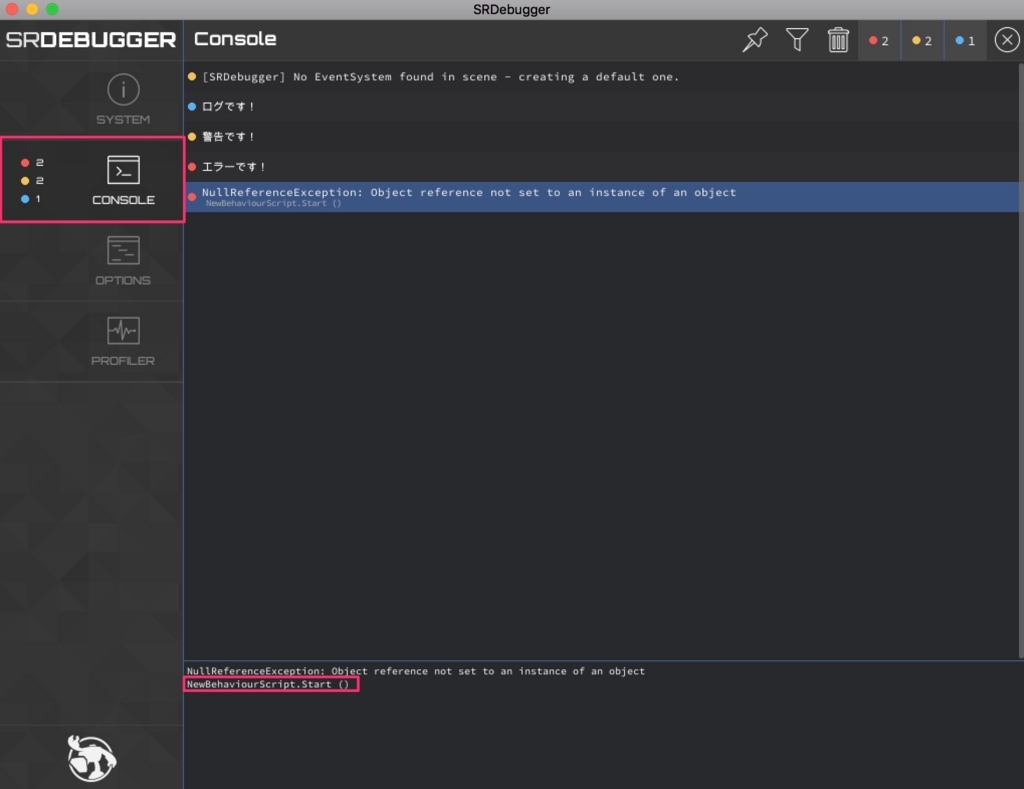This screenshot has height=789, width=1024.
Task: Click the Stompy Robot logo
Action: click(x=91, y=758)
